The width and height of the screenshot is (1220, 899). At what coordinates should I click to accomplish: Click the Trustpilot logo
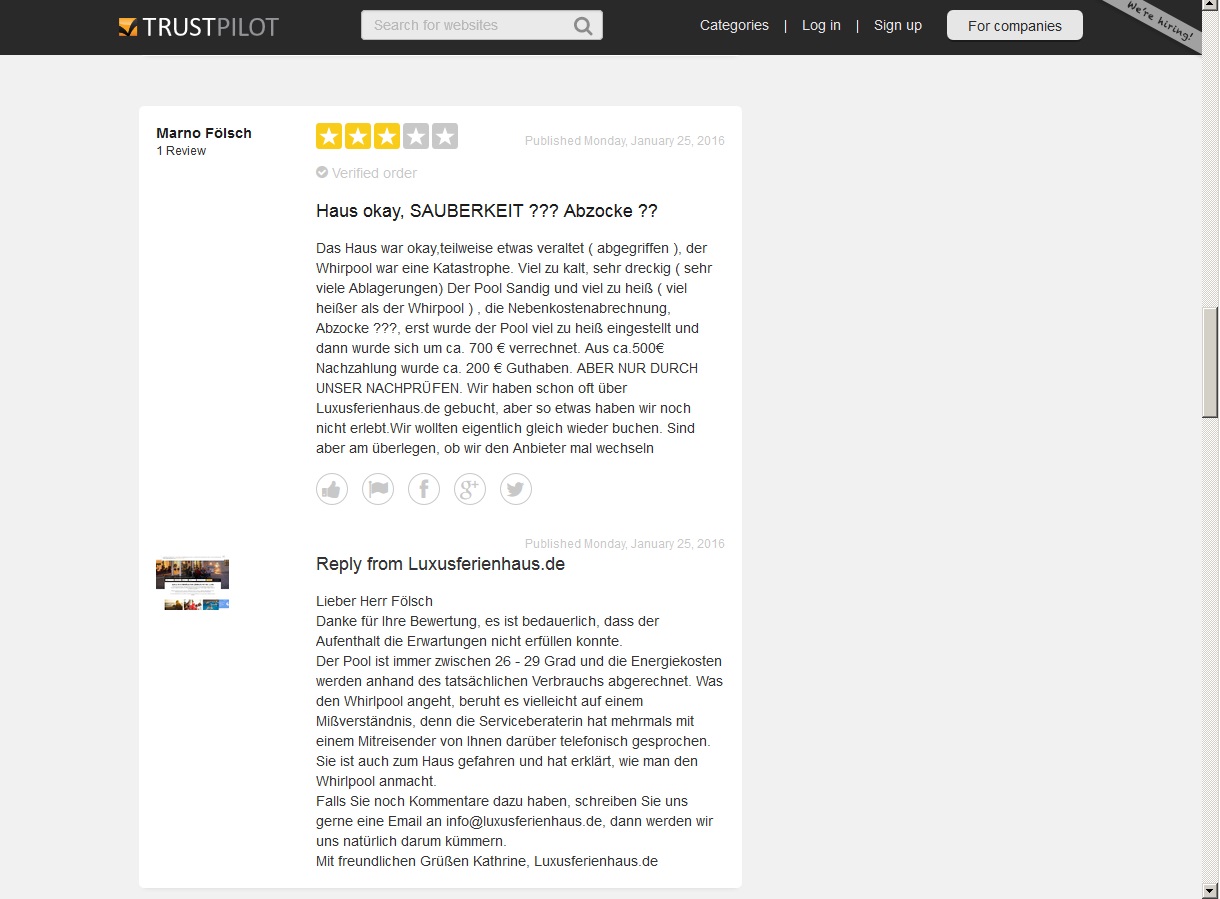(198, 26)
